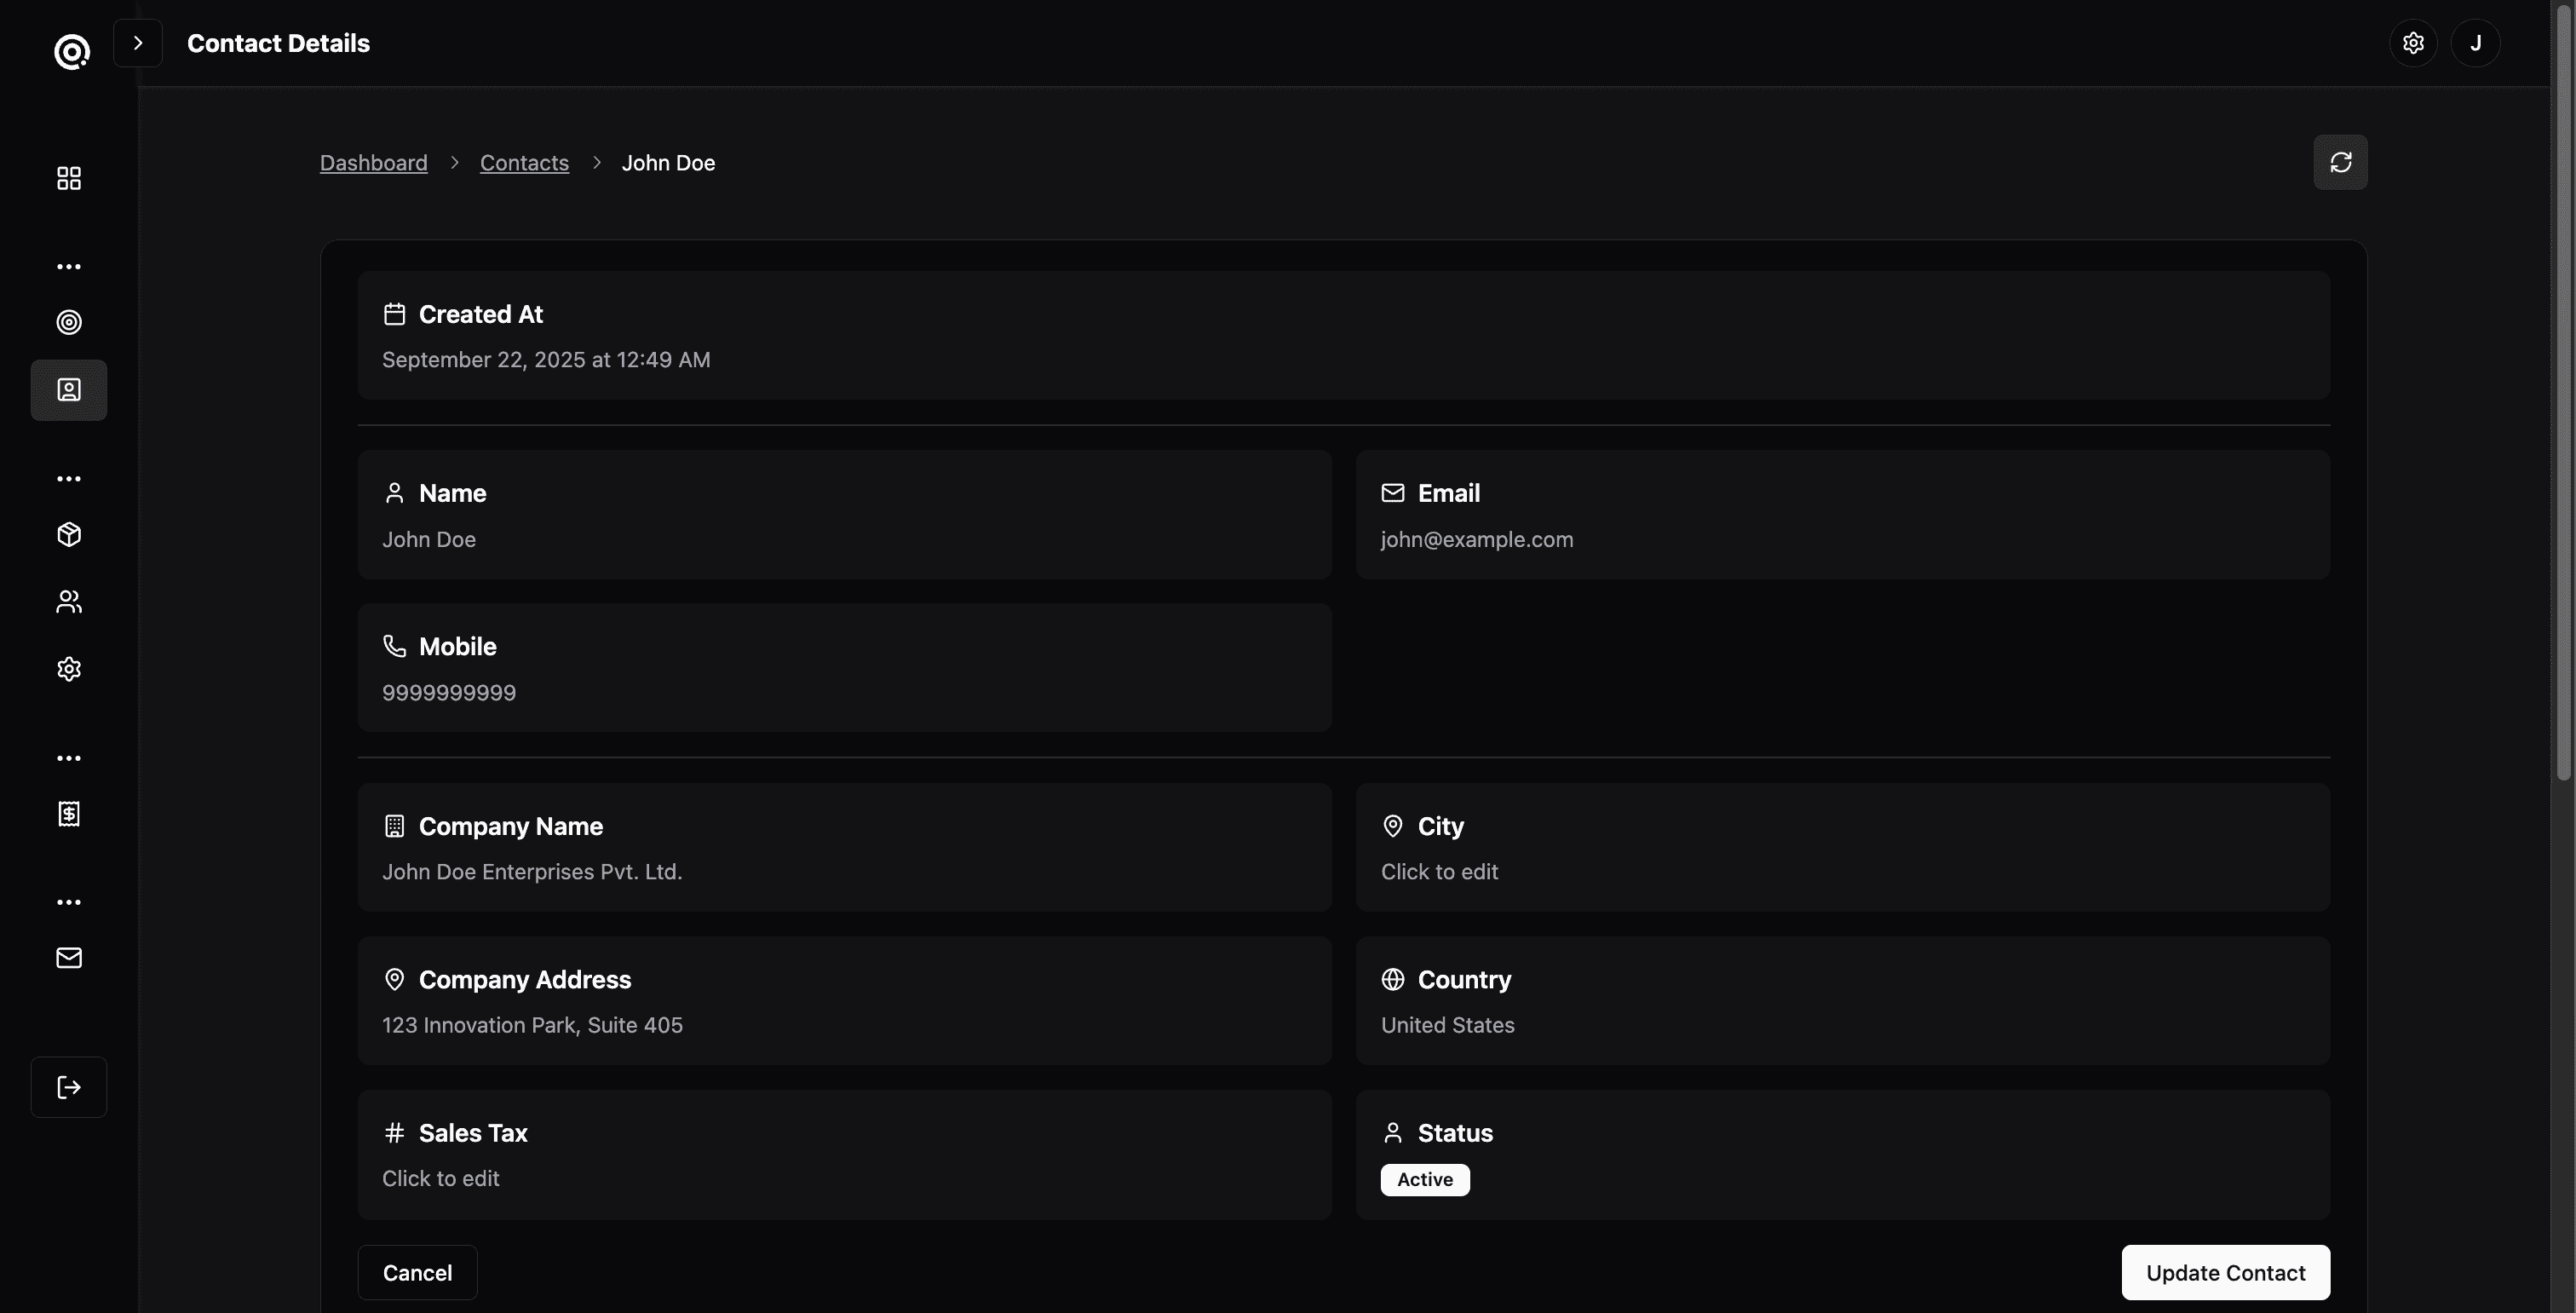Expand first ellipsis section in sidebar
This screenshot has height=1313, width=2576.
pyautogui.click(x=69, y=266)
